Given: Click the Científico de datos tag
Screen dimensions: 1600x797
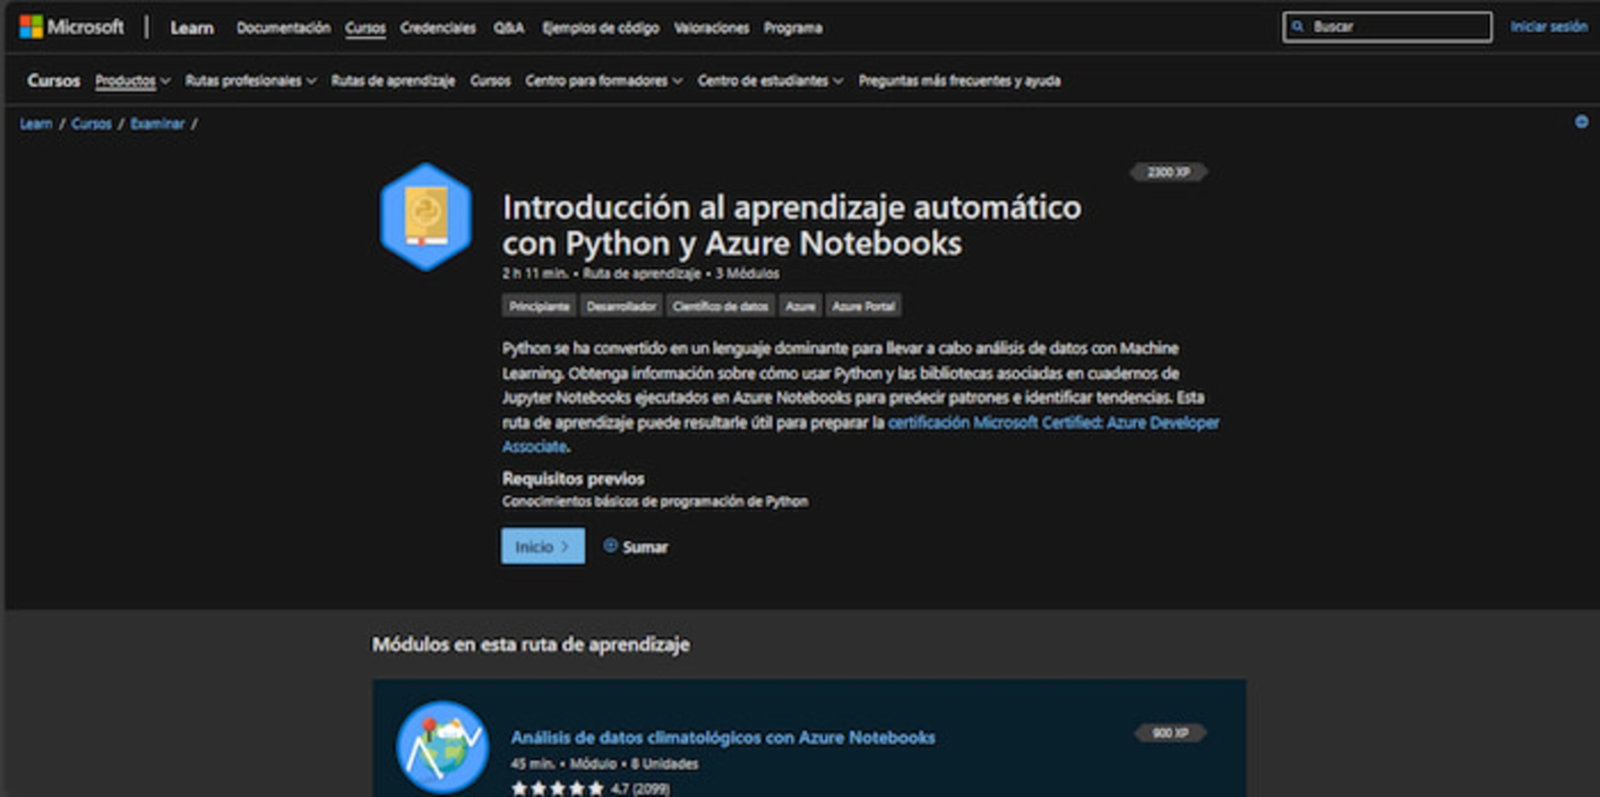Looking at the screenshot, I should [x=720, y=306].
